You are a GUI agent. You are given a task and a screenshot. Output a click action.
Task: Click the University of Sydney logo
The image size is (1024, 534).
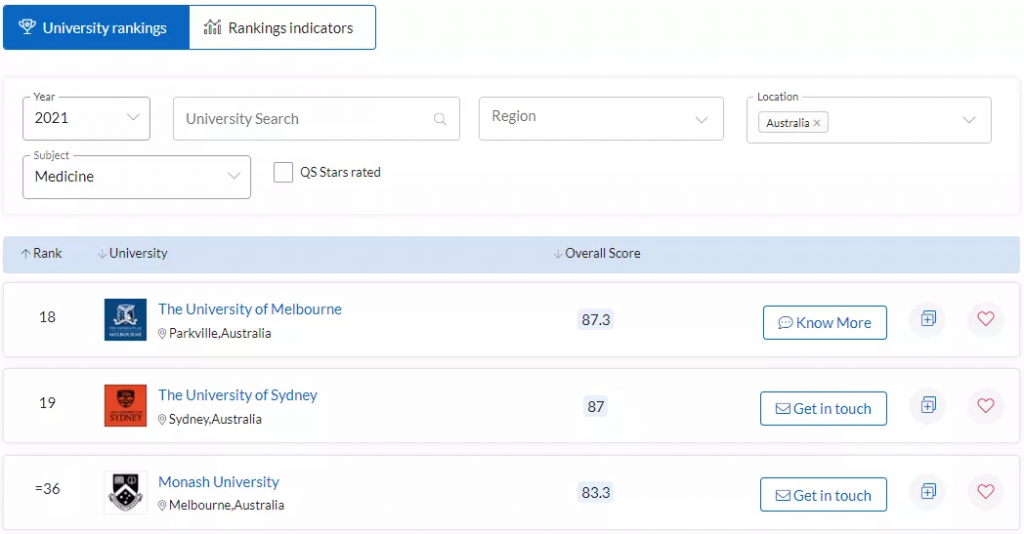click(x=125, y=405)
